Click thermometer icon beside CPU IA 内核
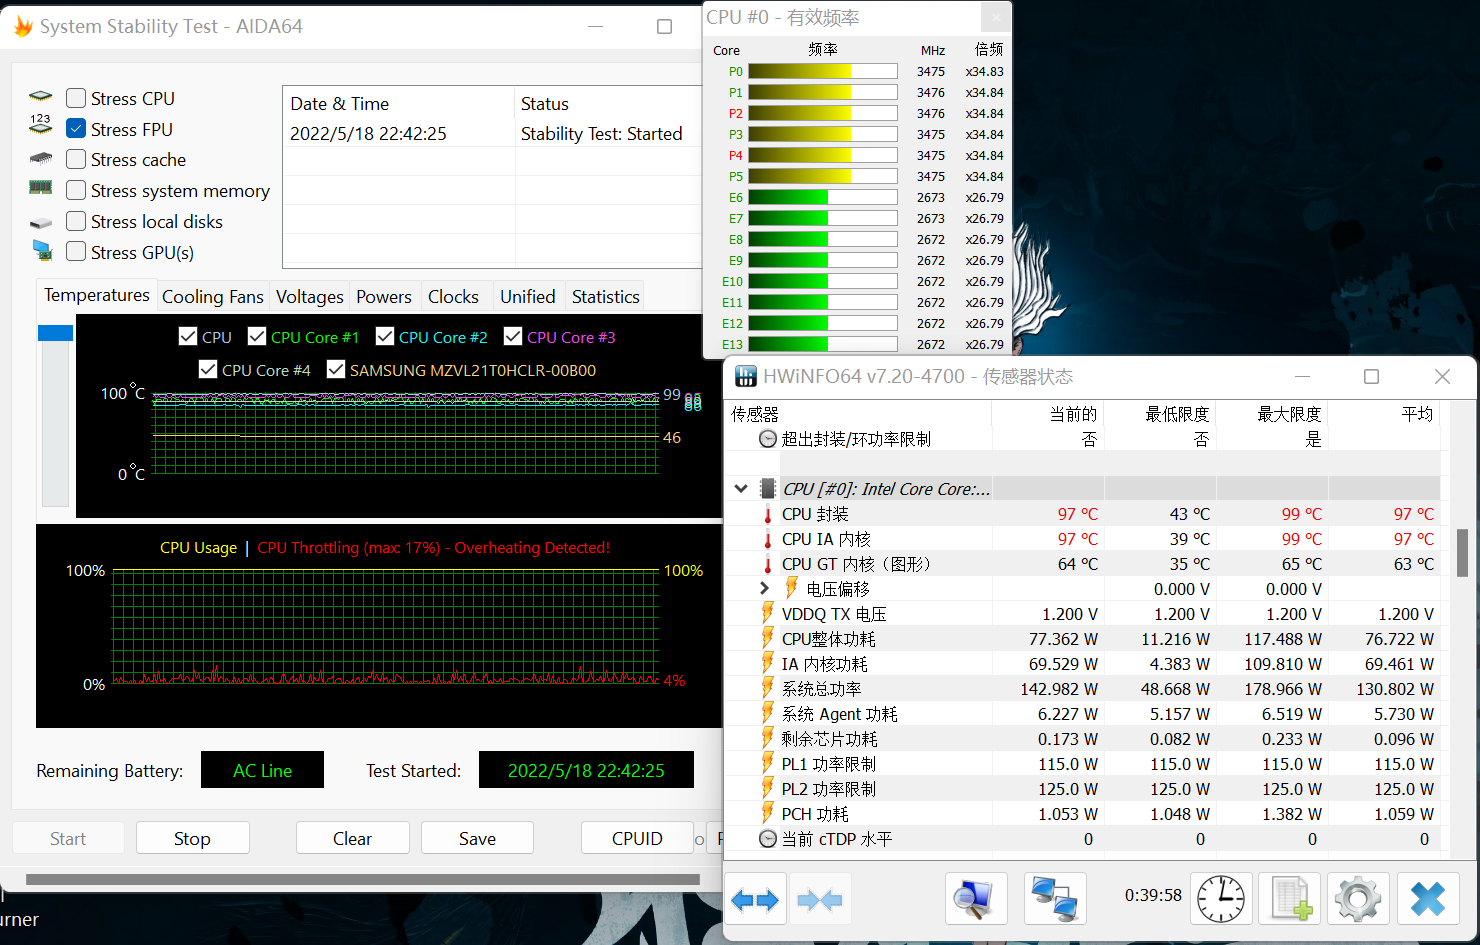 click(x=768, y=539)
